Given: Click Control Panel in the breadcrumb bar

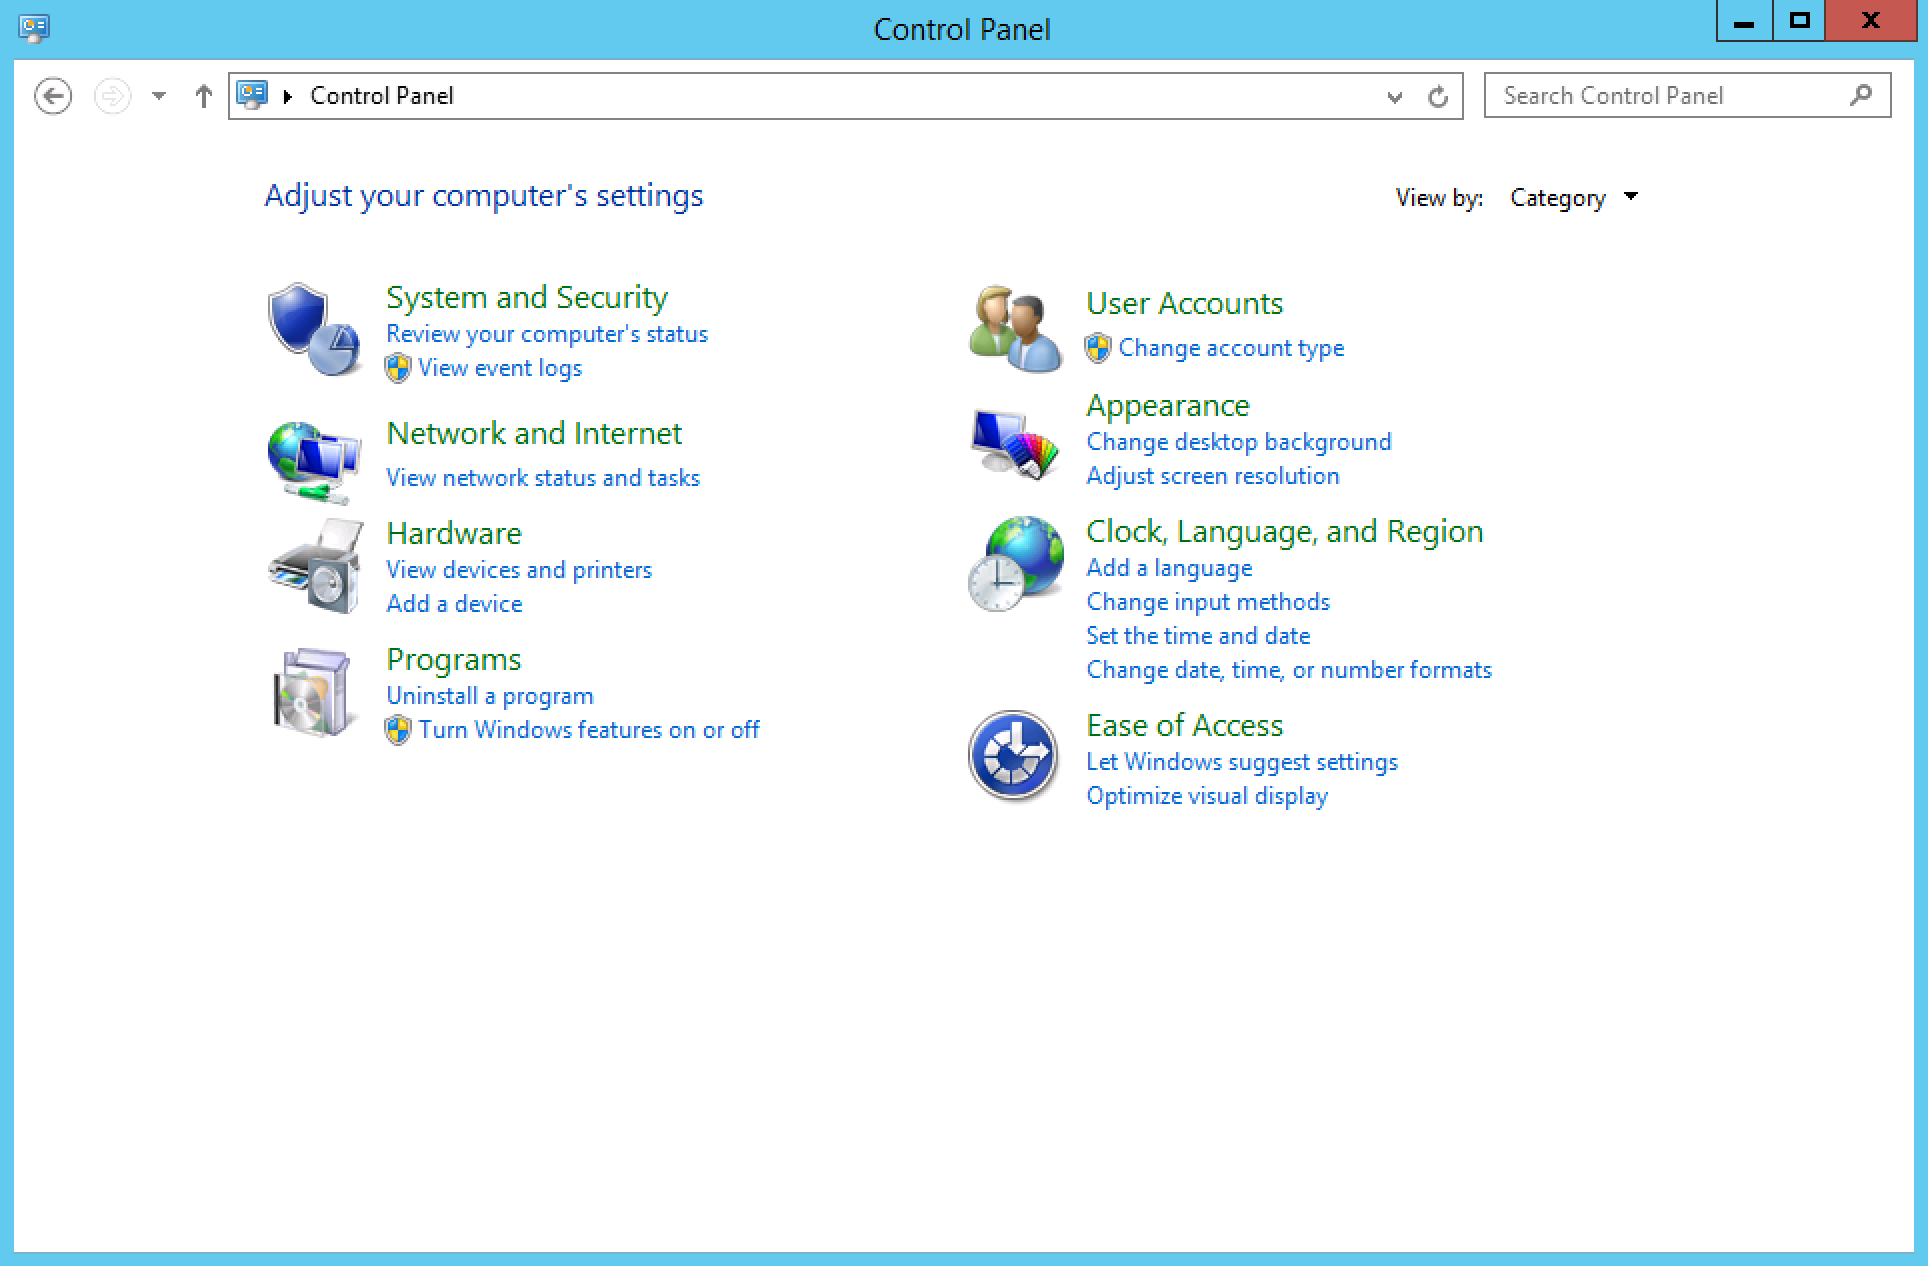Looking at the screenshot, I should coord(381,95).
